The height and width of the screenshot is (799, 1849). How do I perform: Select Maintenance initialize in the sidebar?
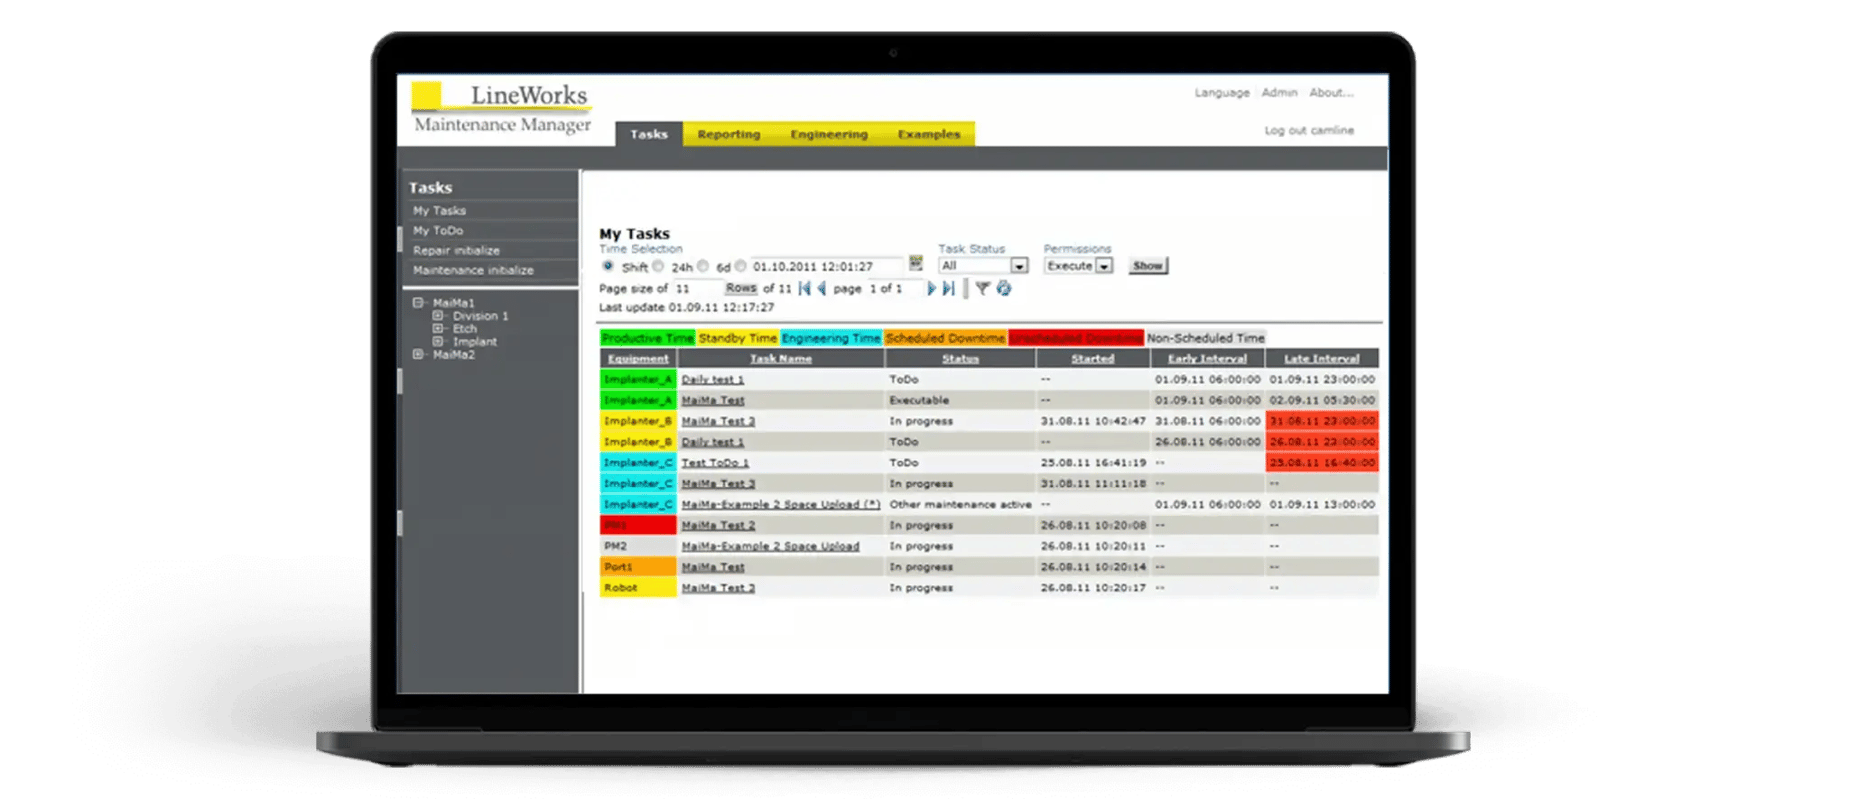pos(473,271)
